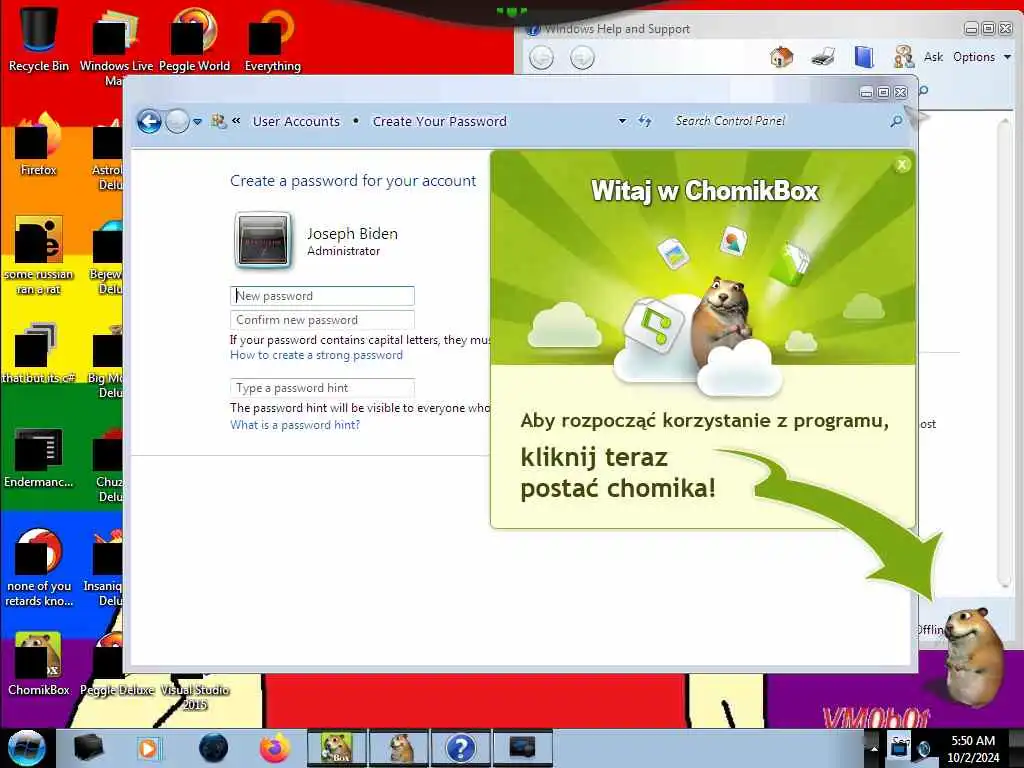Click into the Confirm new password field
The image size is (1024, 768).
pyautogui.click(x=323, y=320)
